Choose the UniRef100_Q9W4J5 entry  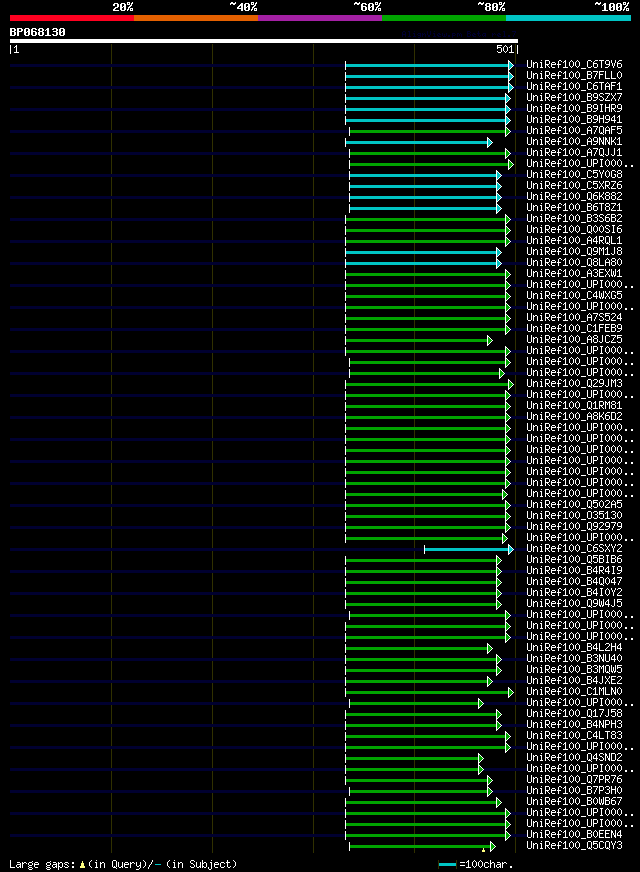pyautogui.click(x=574, y=603)
